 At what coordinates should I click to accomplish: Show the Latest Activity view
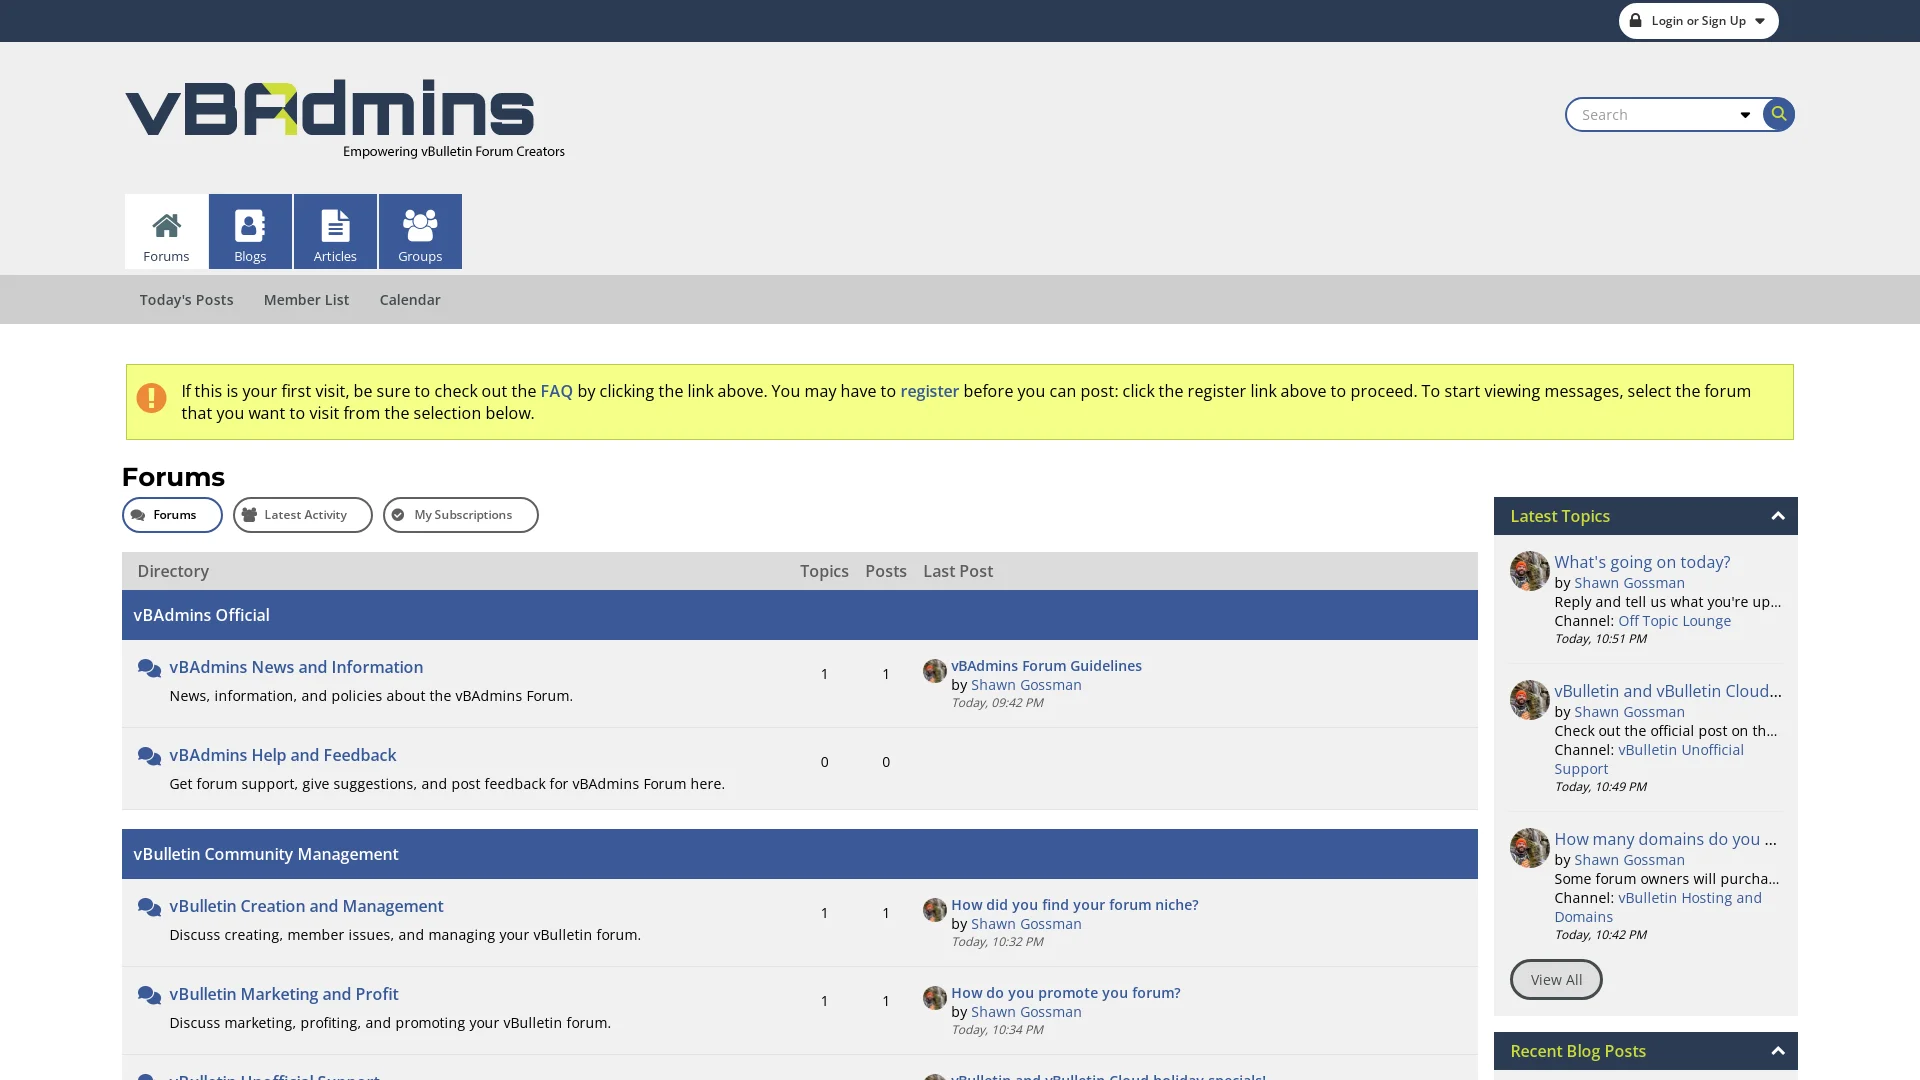point(303,515)
